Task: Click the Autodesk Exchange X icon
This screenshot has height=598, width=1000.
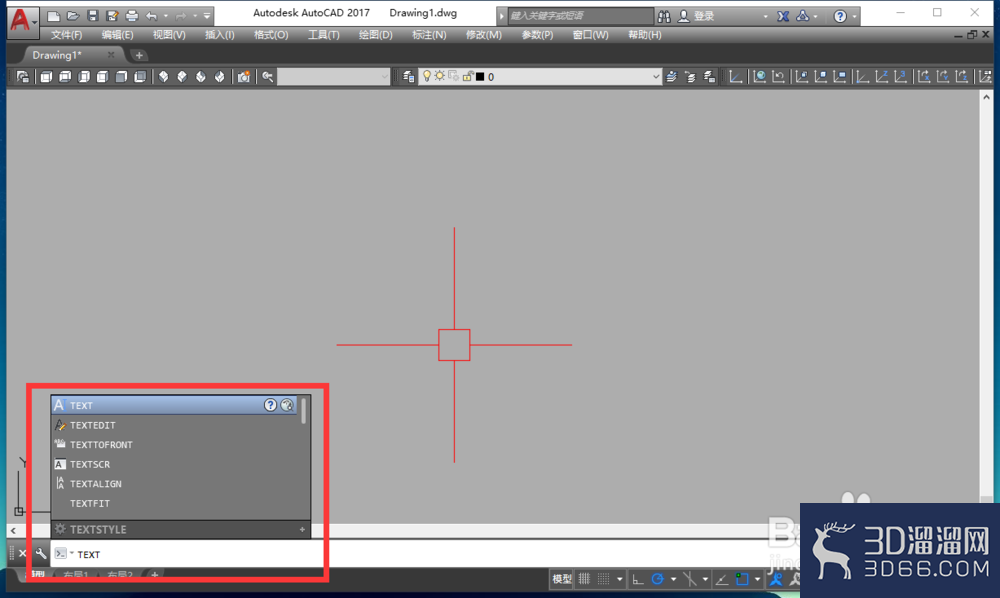Action: coord(783,16)
